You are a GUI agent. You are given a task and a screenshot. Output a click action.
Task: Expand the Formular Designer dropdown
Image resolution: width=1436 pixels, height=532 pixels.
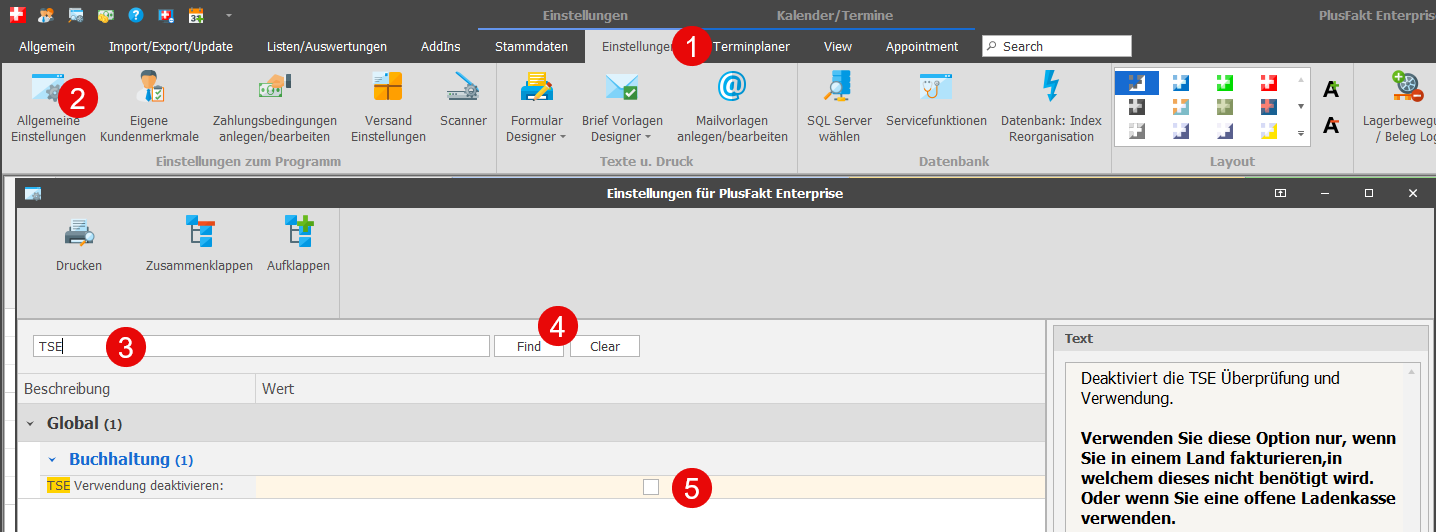click(536, 137)
